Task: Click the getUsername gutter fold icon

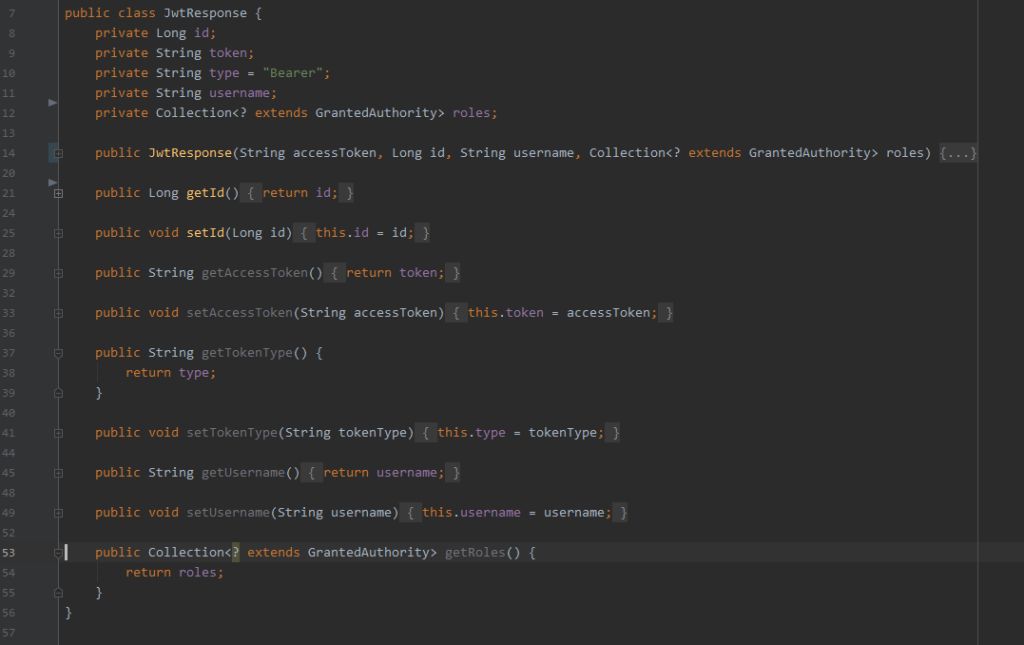Action: 58,473
